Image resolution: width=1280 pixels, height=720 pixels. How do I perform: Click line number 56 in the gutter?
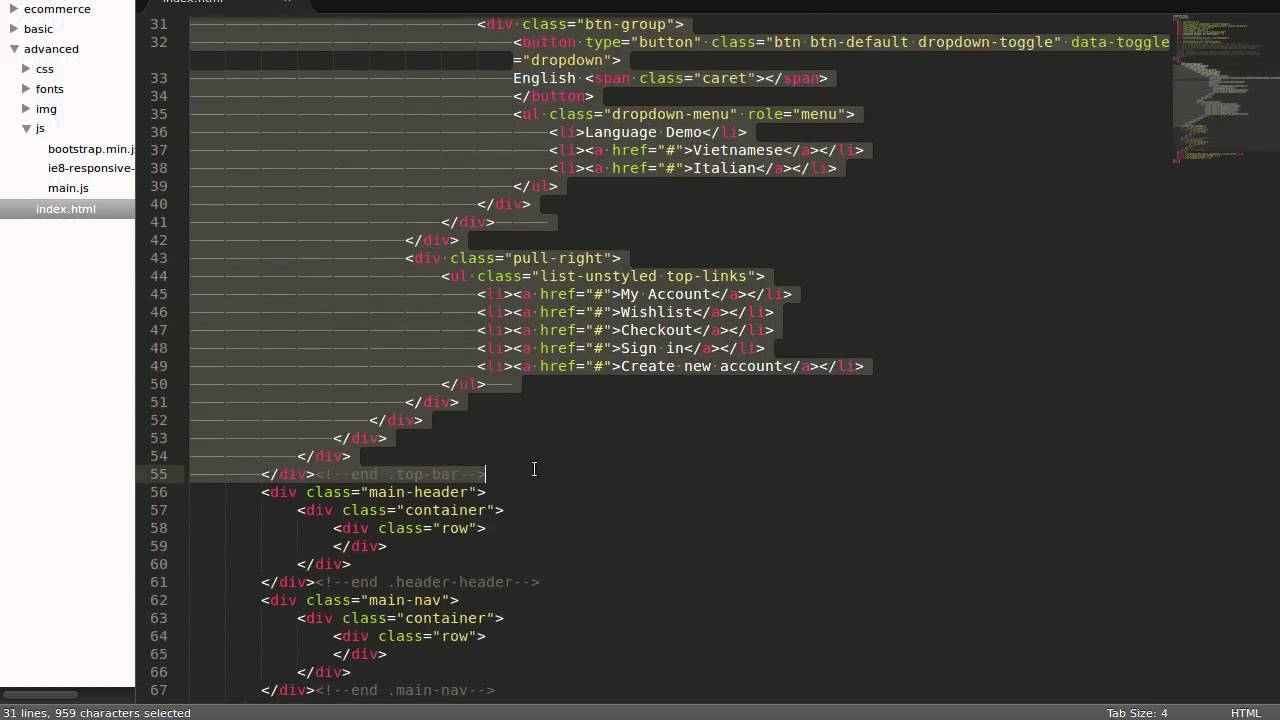point(158,492)
